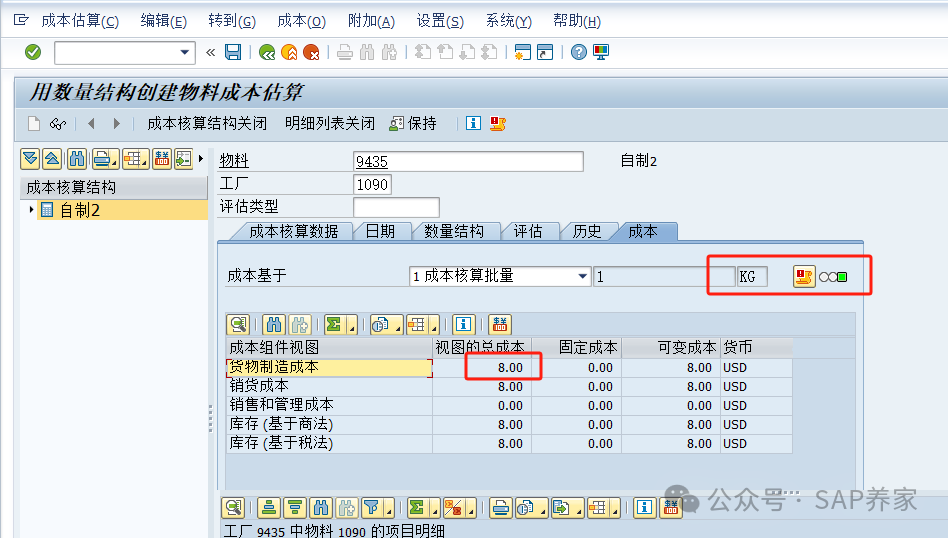Click currency icon in costing structure toolbar
Screen dimensions: 948x538
[x=161, y=159]
